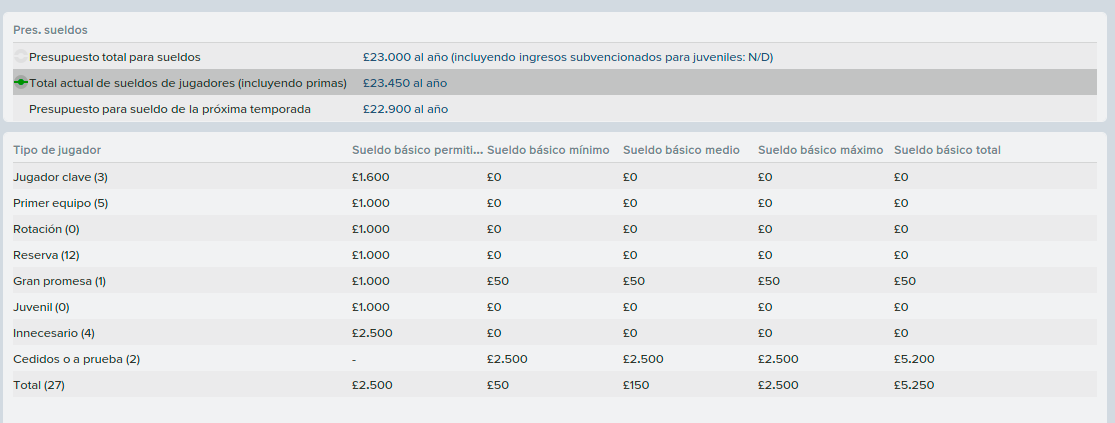Viewport: 1115px width, 423px height.
Task: Select Cedidos o a prueba (2) row
Action: 555,359
